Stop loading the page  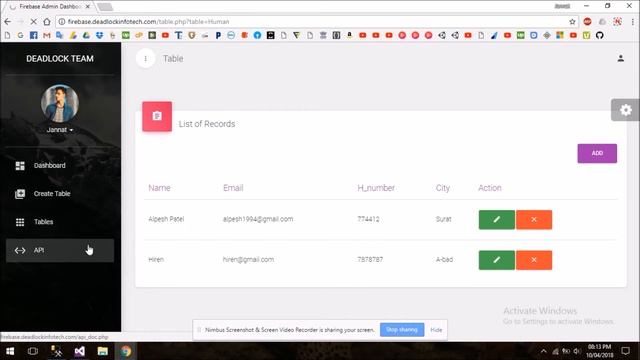coord(33,22)
